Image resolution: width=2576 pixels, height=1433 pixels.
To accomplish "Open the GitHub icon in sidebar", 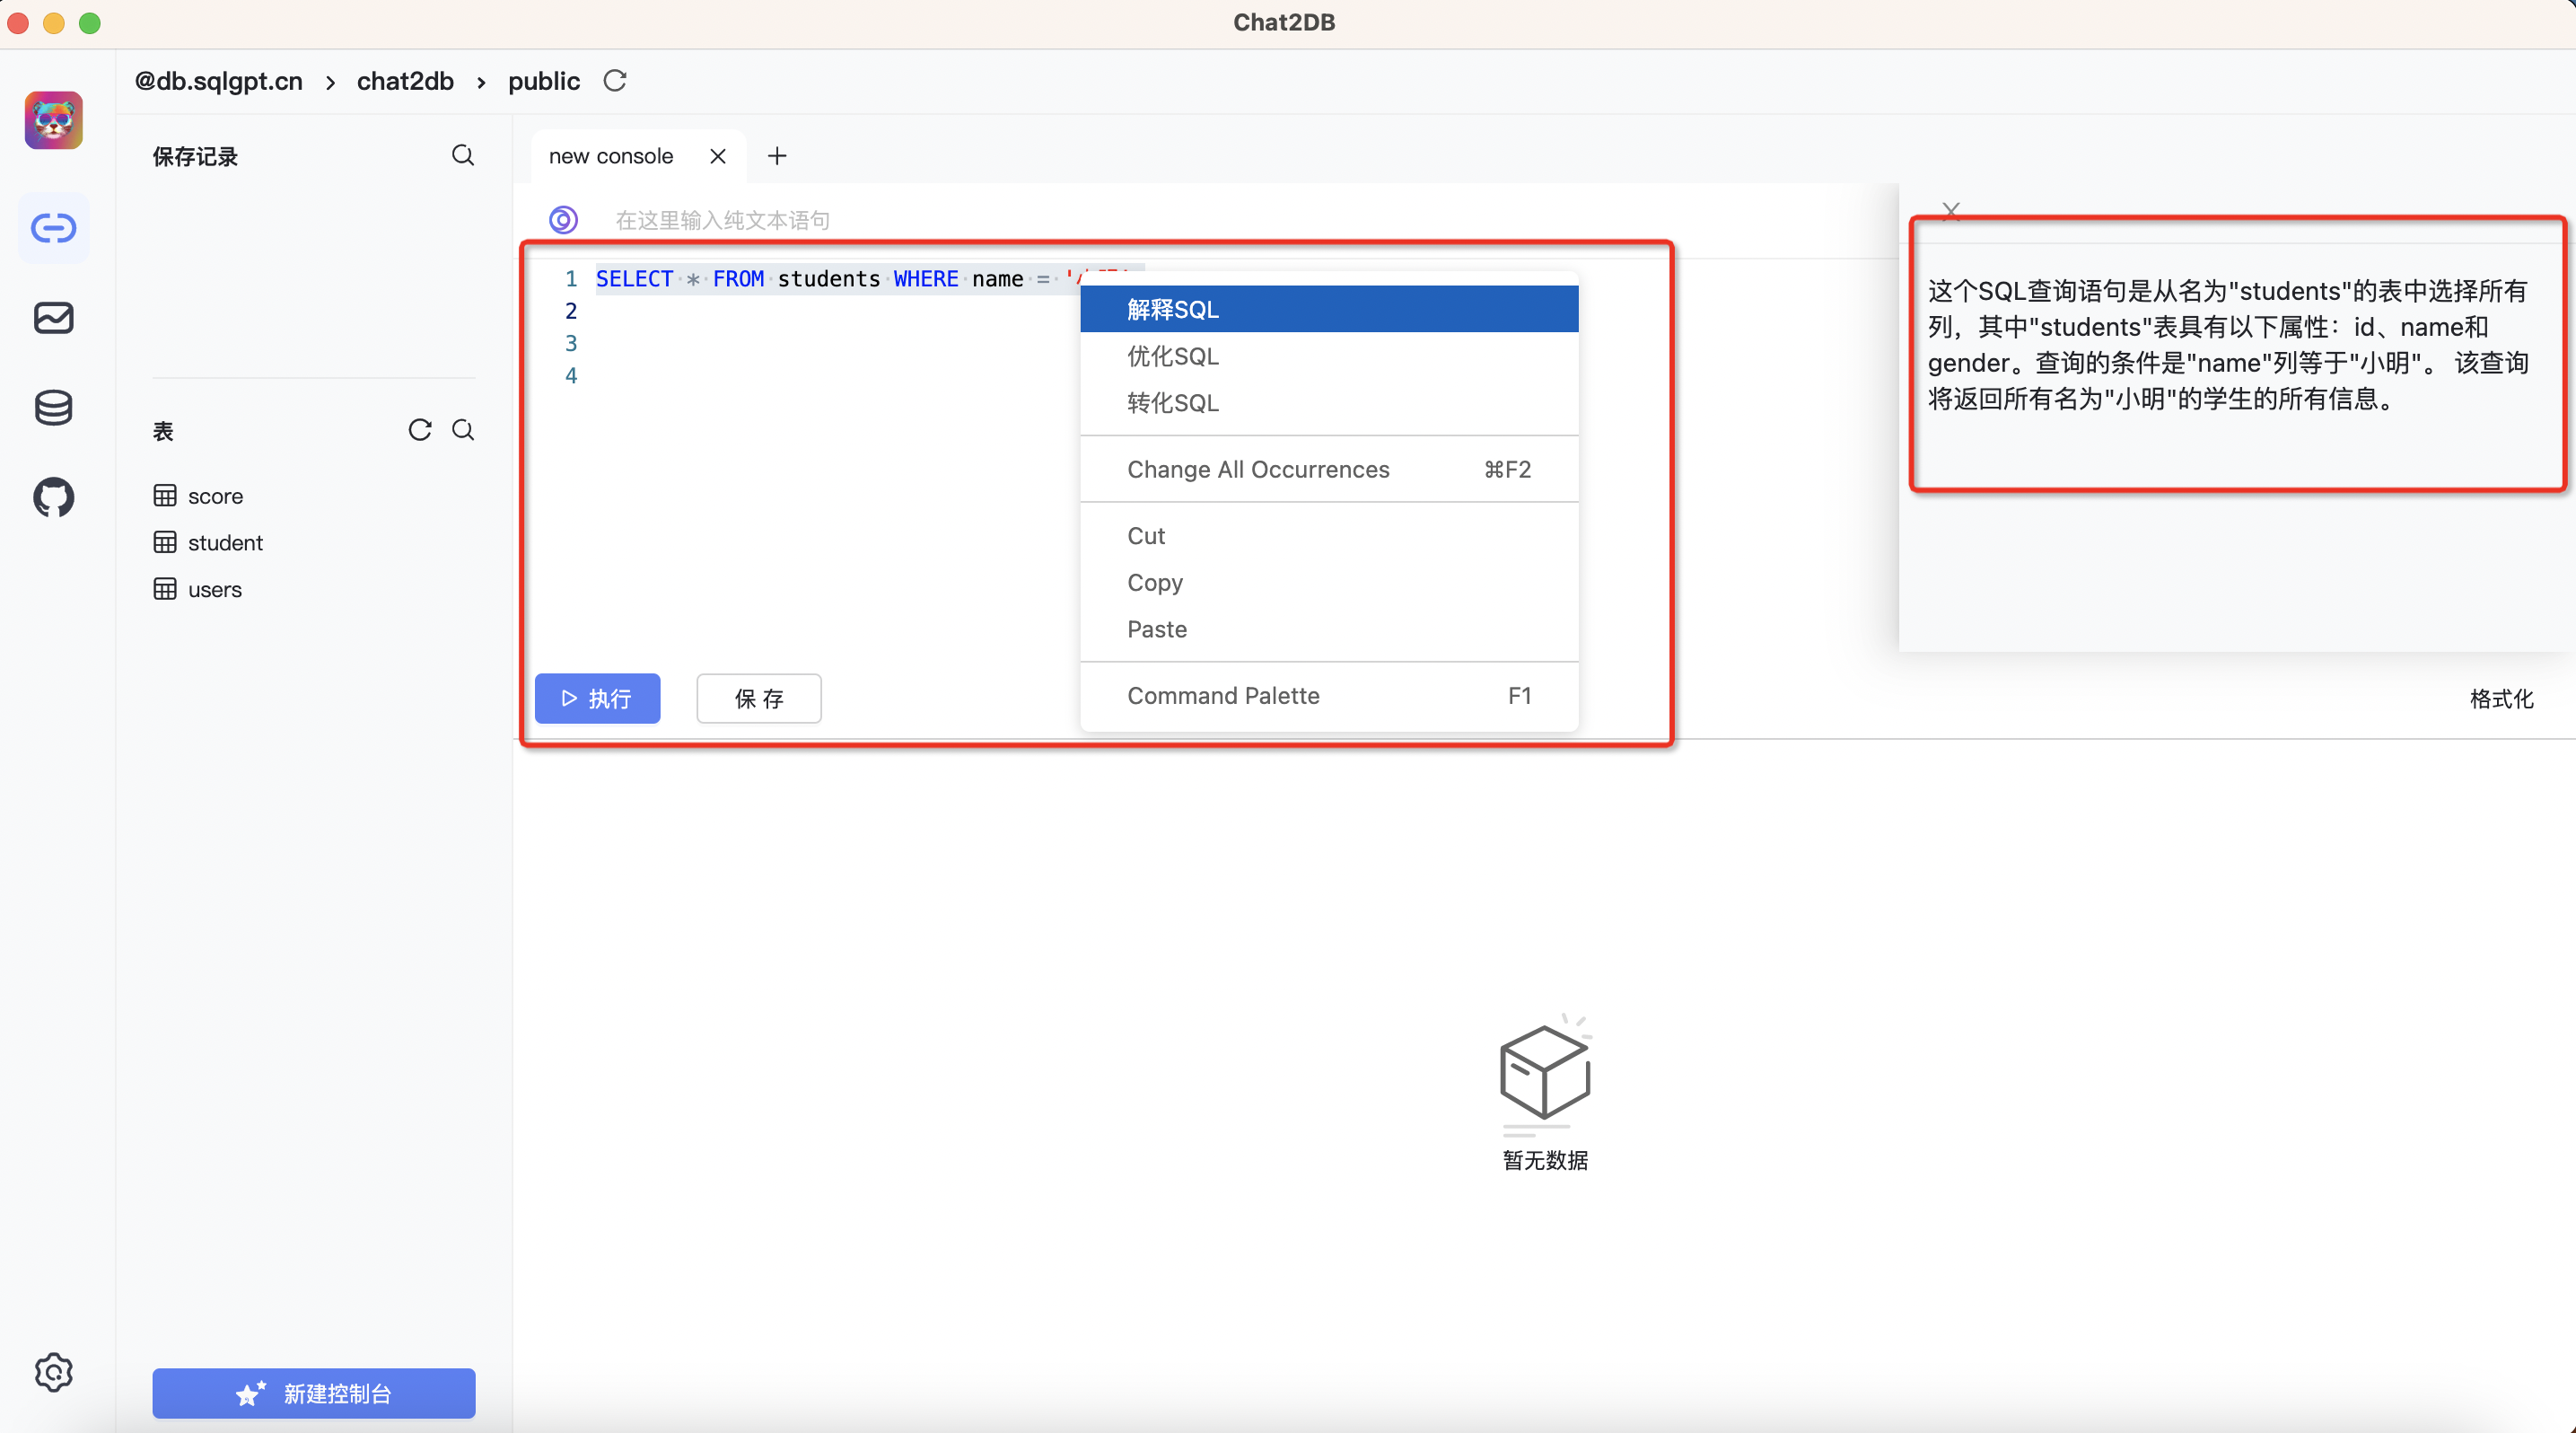I will [x=54, y=497].
